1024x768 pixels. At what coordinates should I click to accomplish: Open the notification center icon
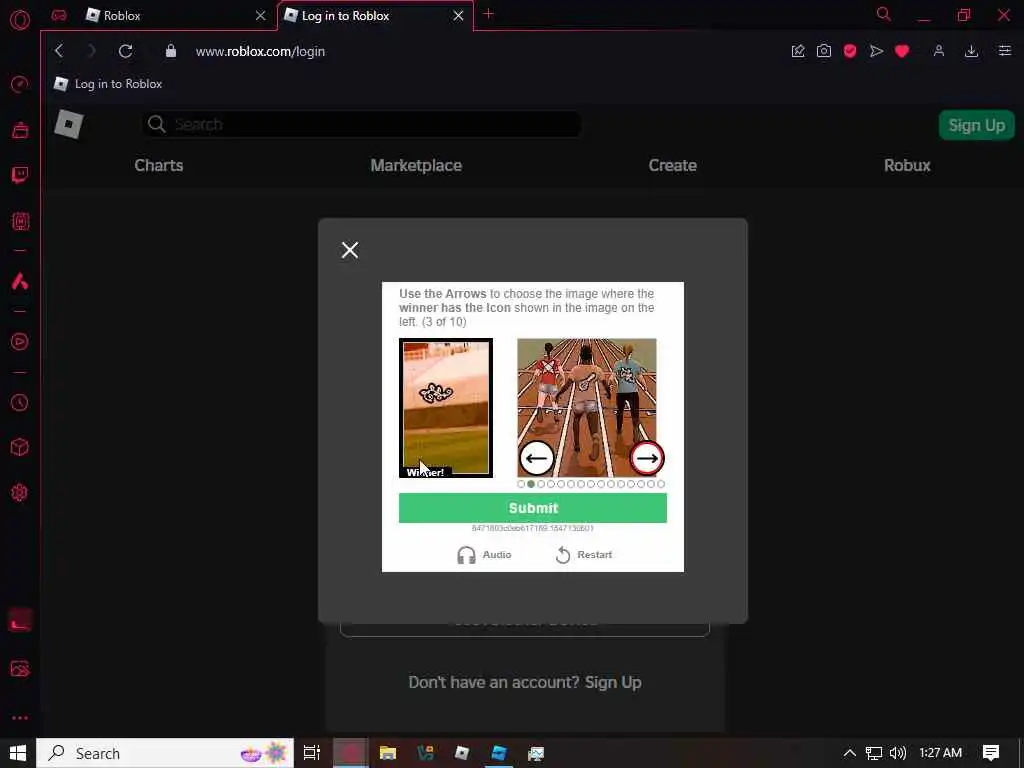click(991, 753)
